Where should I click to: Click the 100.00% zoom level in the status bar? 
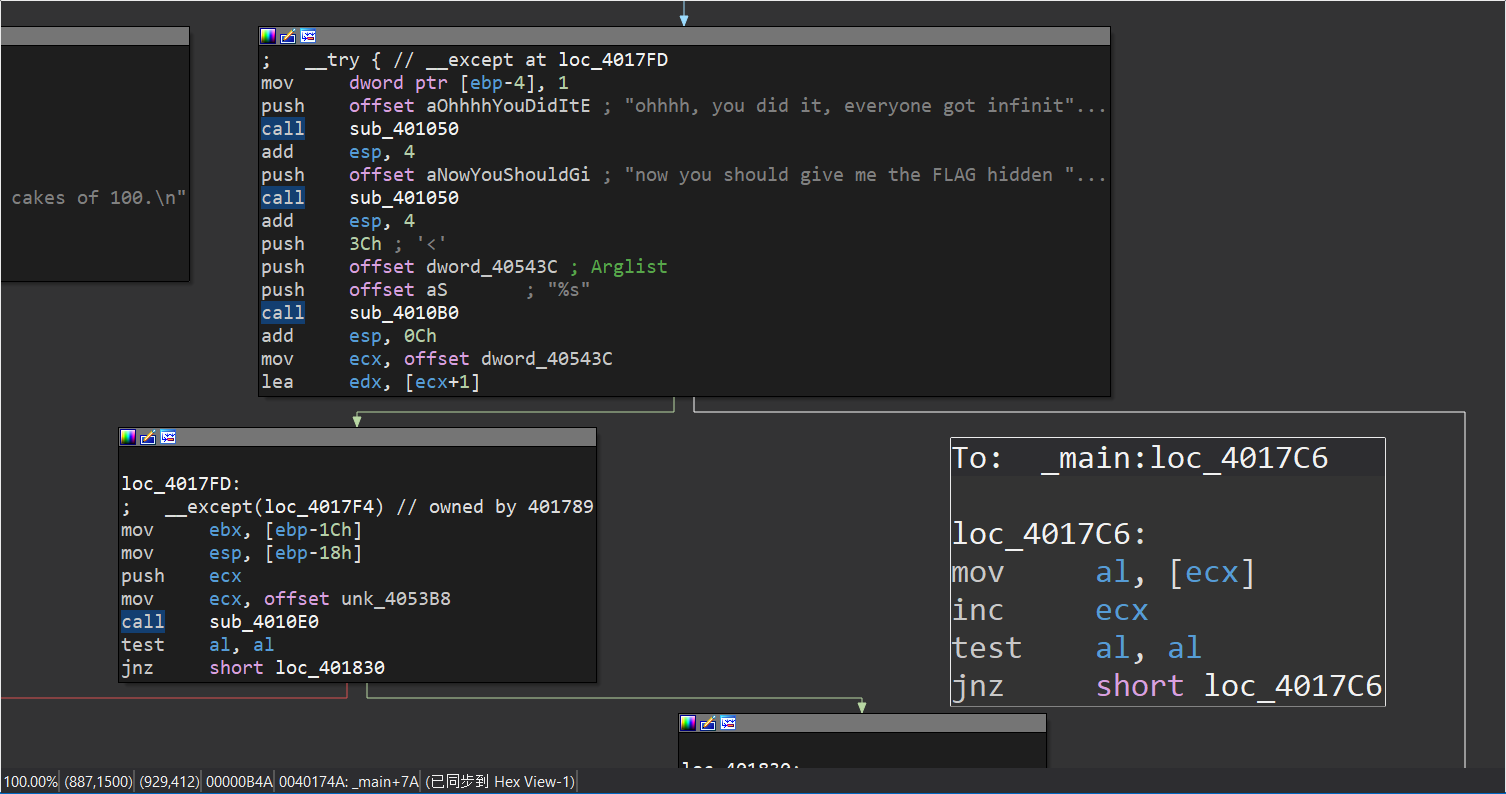point(30,781)
